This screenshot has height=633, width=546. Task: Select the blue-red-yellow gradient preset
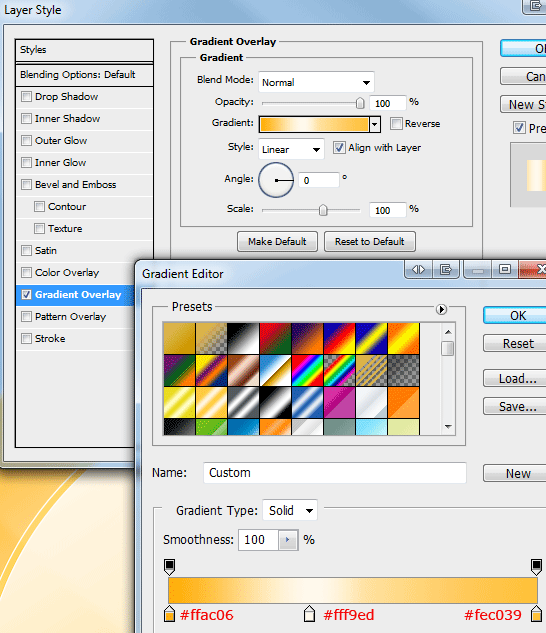pos(339,338)
